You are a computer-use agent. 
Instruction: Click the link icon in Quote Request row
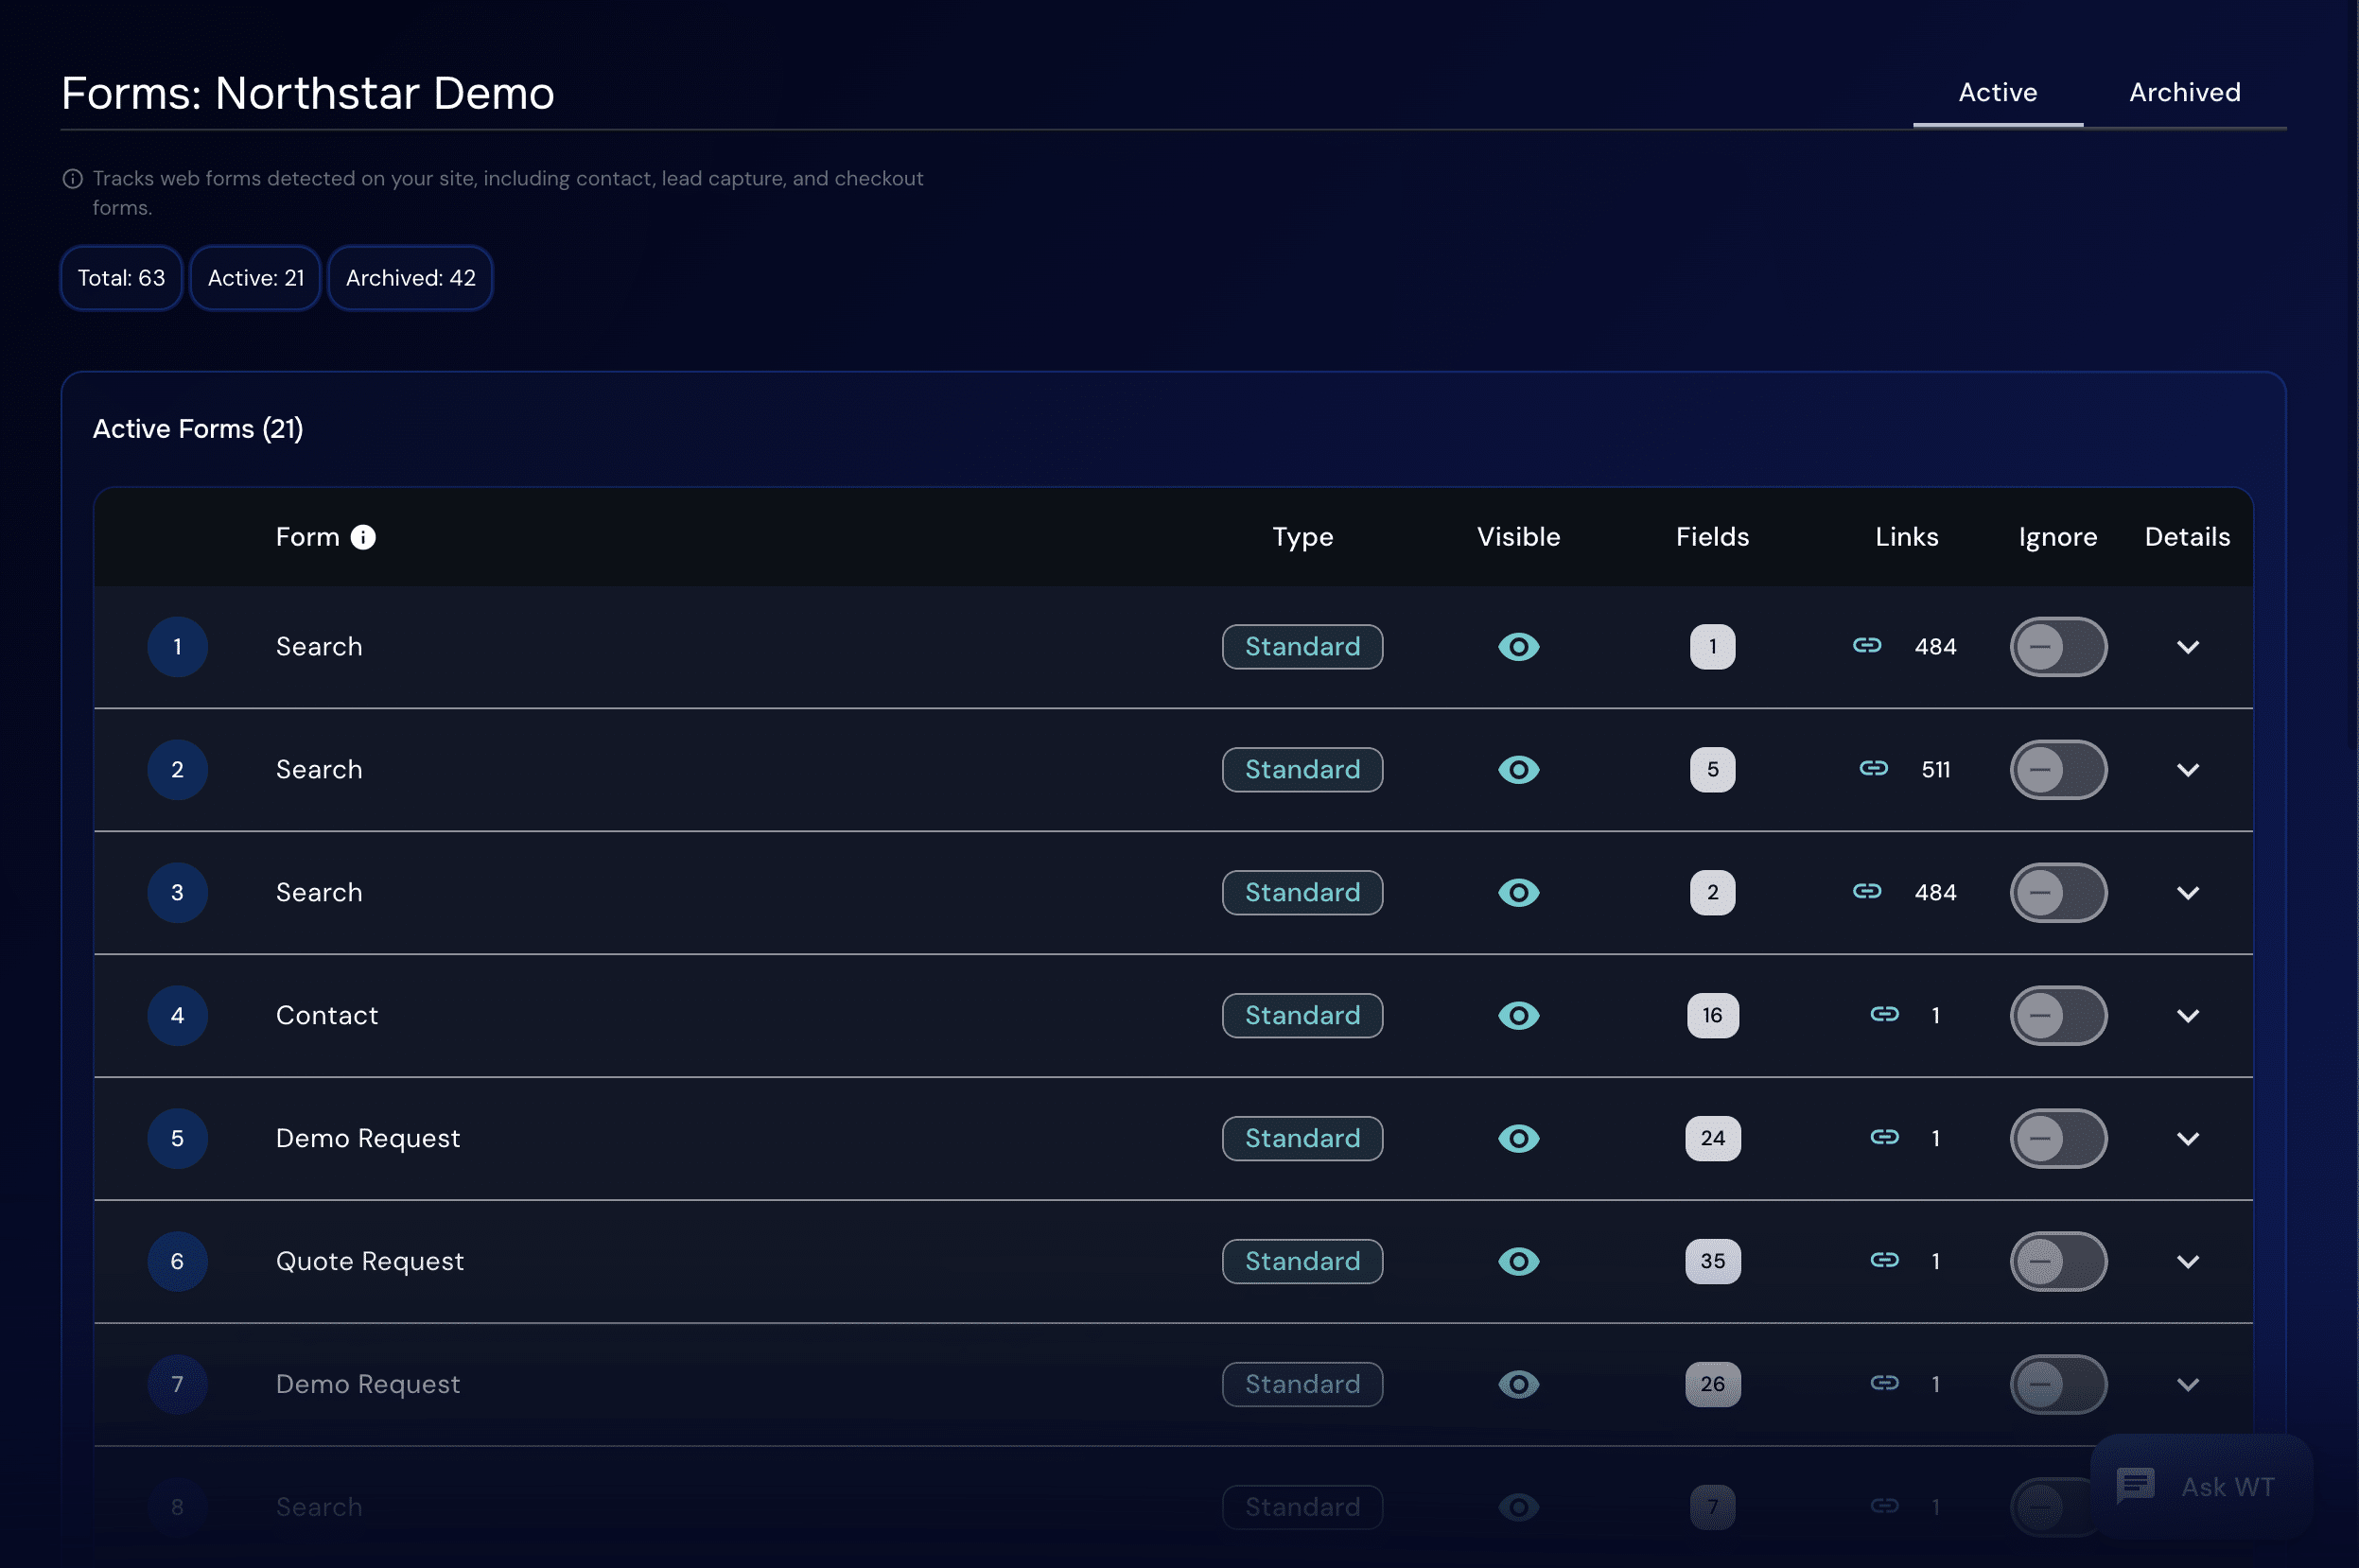(1885, 1260)
